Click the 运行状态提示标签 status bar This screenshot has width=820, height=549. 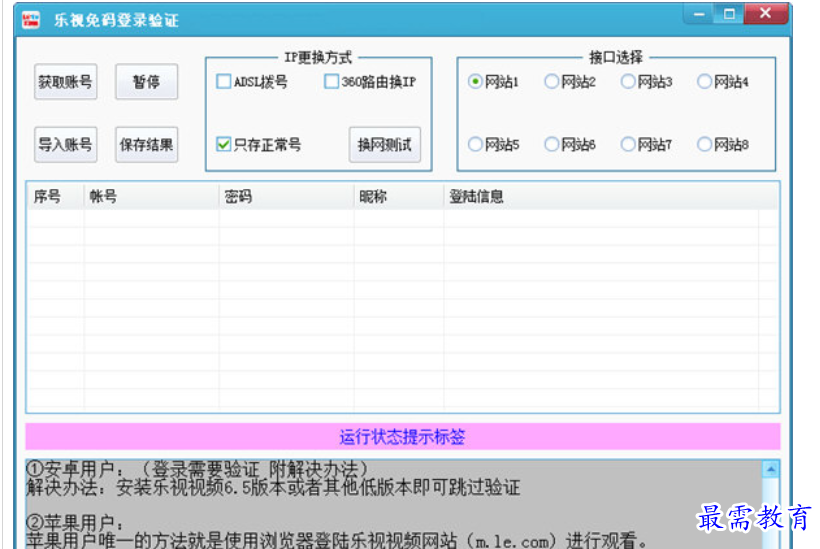403,437
